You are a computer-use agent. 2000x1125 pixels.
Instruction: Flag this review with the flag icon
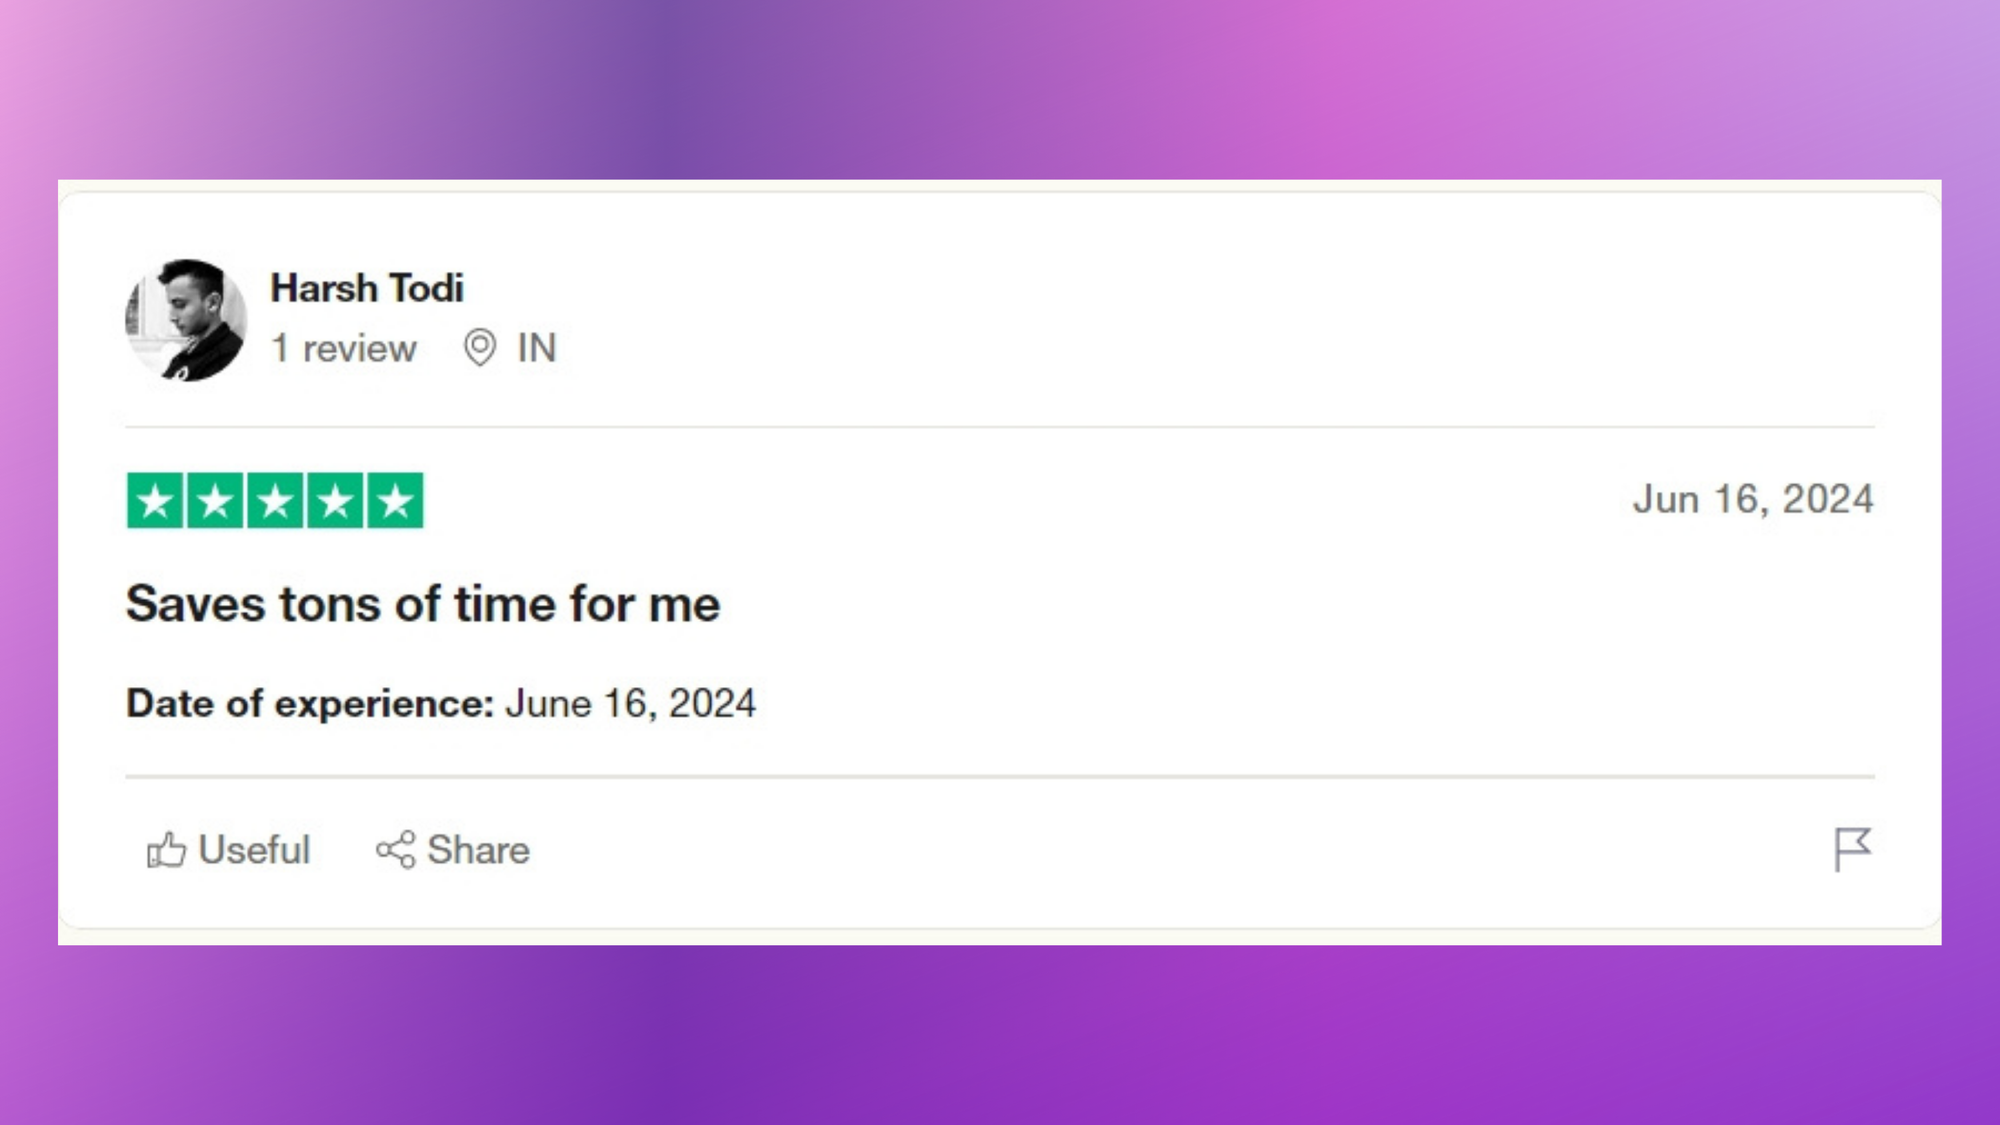click(1852, 850)
